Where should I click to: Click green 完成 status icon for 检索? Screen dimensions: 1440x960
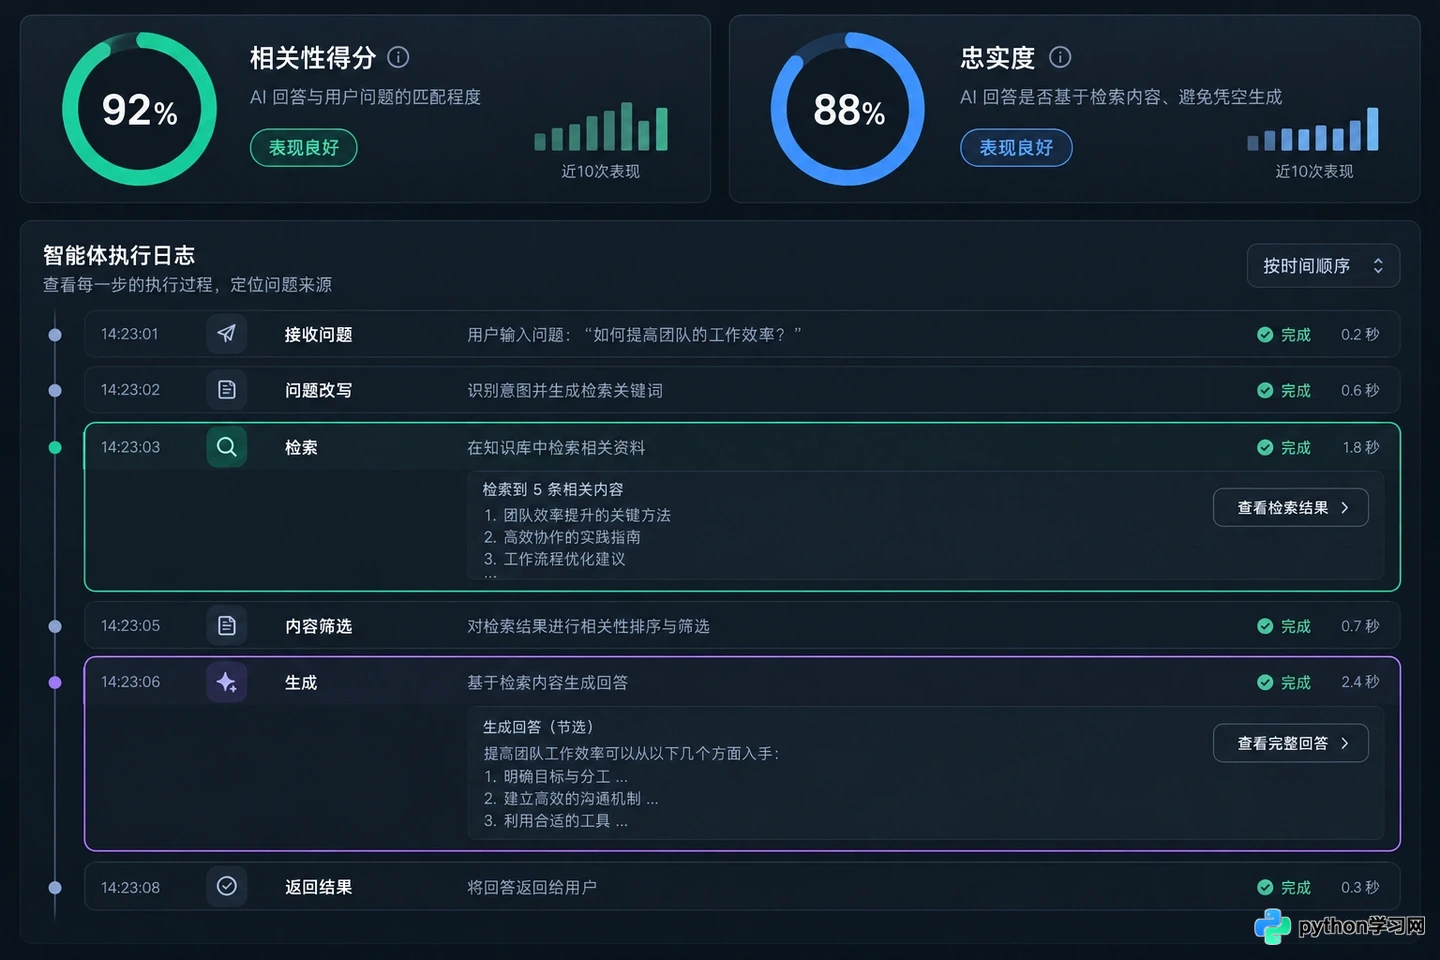pyautogui.click(x=1265, y=448)
